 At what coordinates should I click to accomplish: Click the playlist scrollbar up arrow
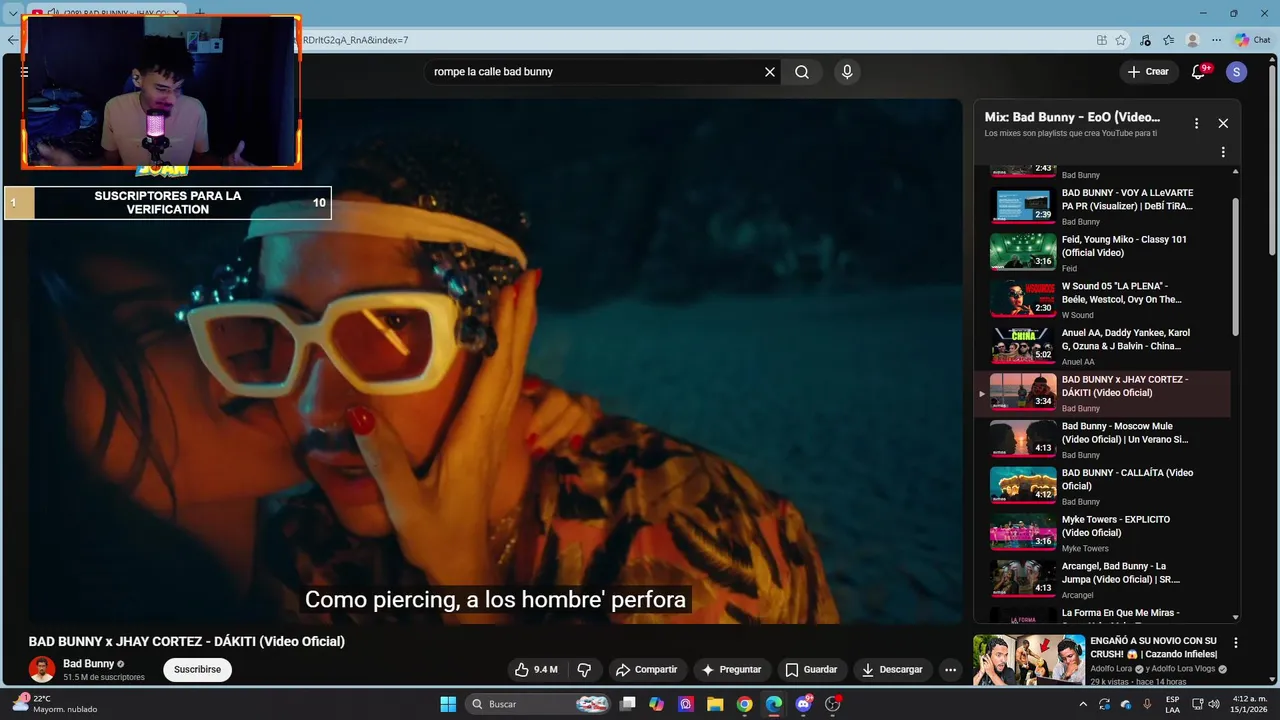(1236, 171)
